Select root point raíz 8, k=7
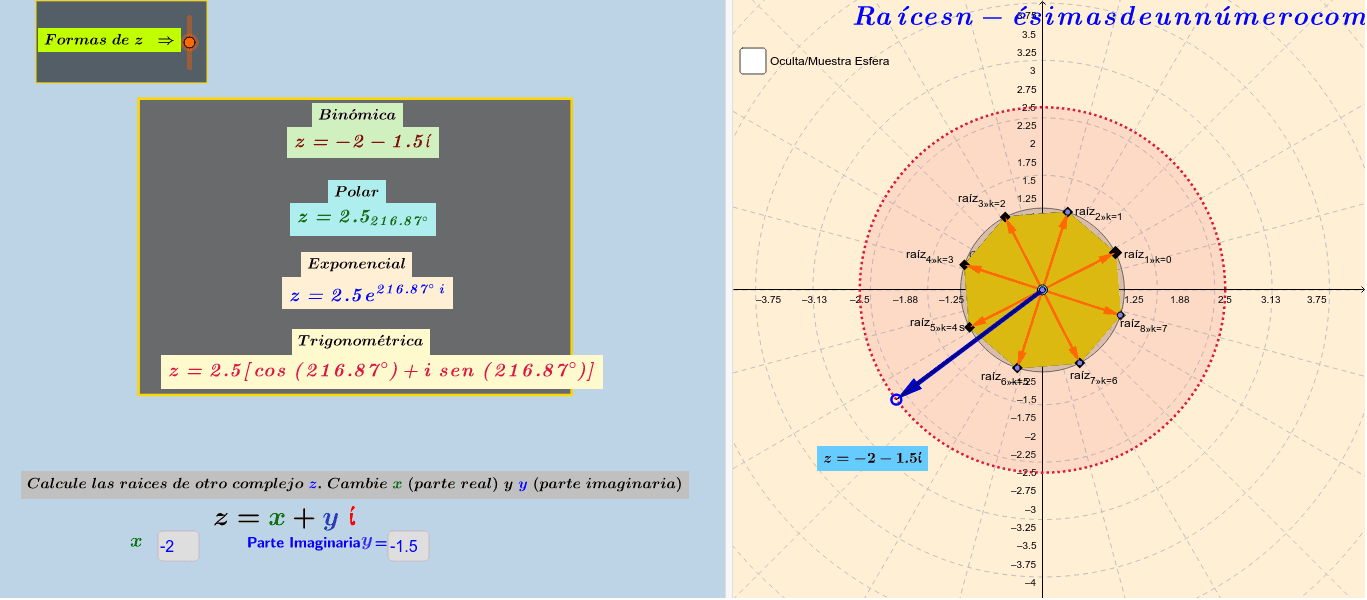1367x600 pixels. (x=1120, y=315)
